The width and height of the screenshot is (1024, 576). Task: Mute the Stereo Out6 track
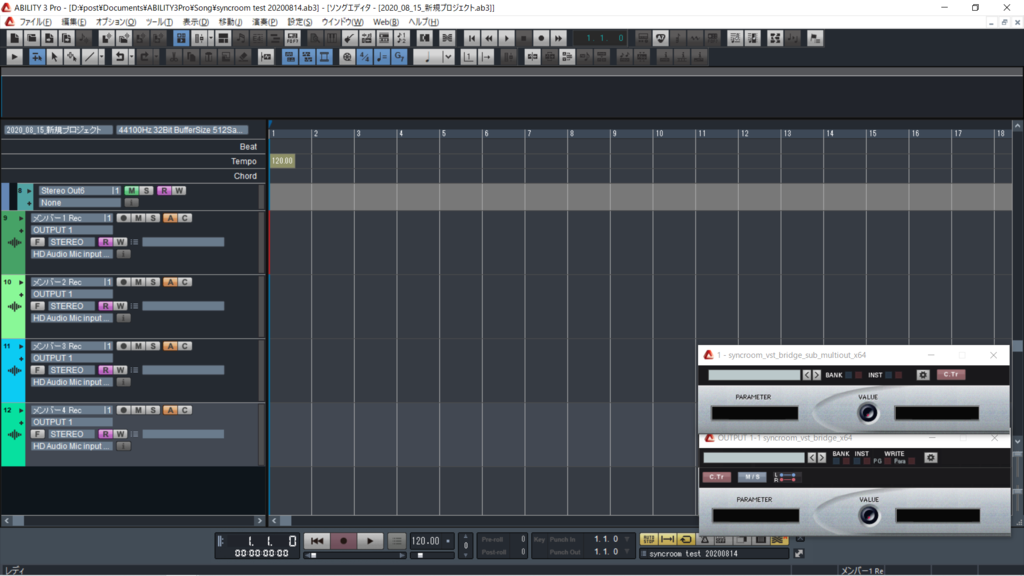click(x=131, y=191)
